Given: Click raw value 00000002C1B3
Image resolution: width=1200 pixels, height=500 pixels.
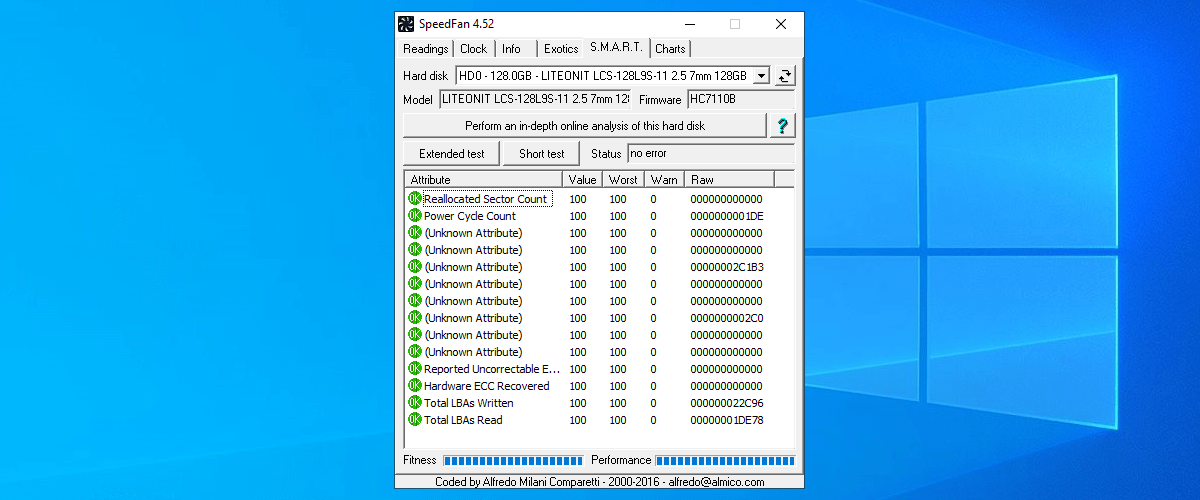Looking at the screenshot, I should pyautogui.click(x=726, y=267).
